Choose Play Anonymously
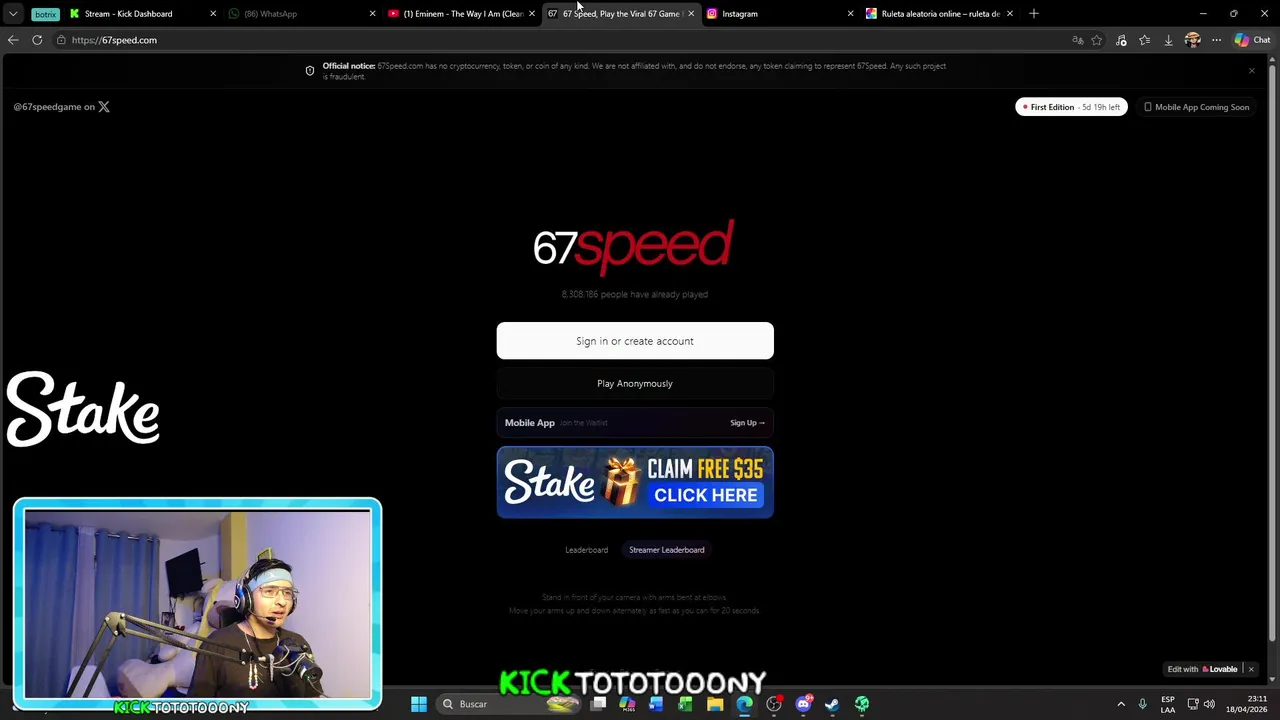This screenshot has height=720, width=1280. coord(635,383)
